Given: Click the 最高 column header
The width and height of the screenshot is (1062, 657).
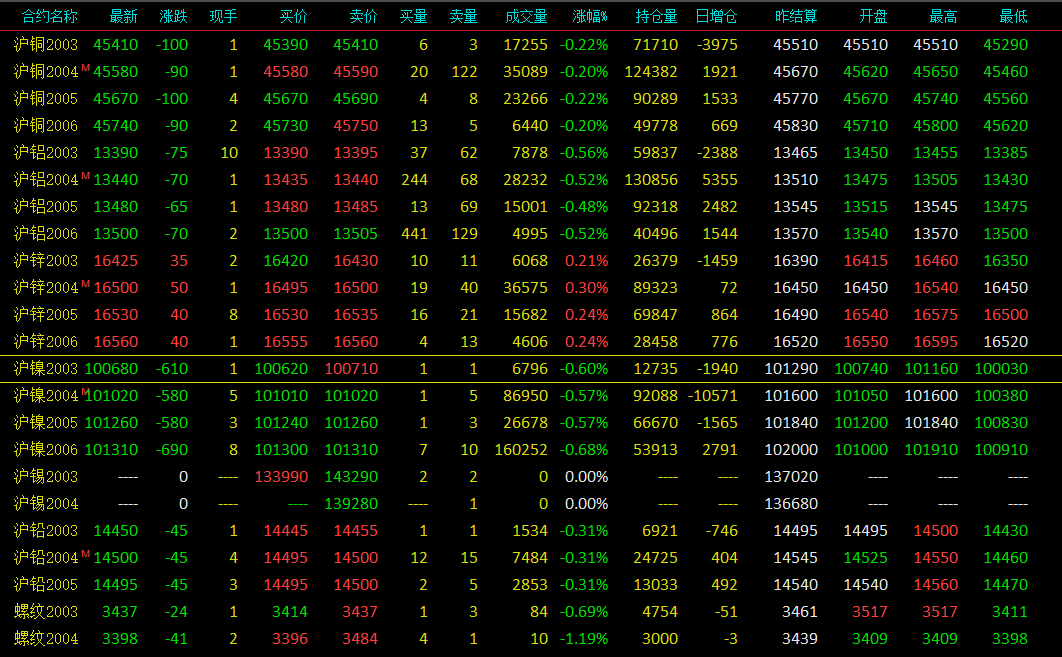Looking at the screenshot, I should click(943, 16).
